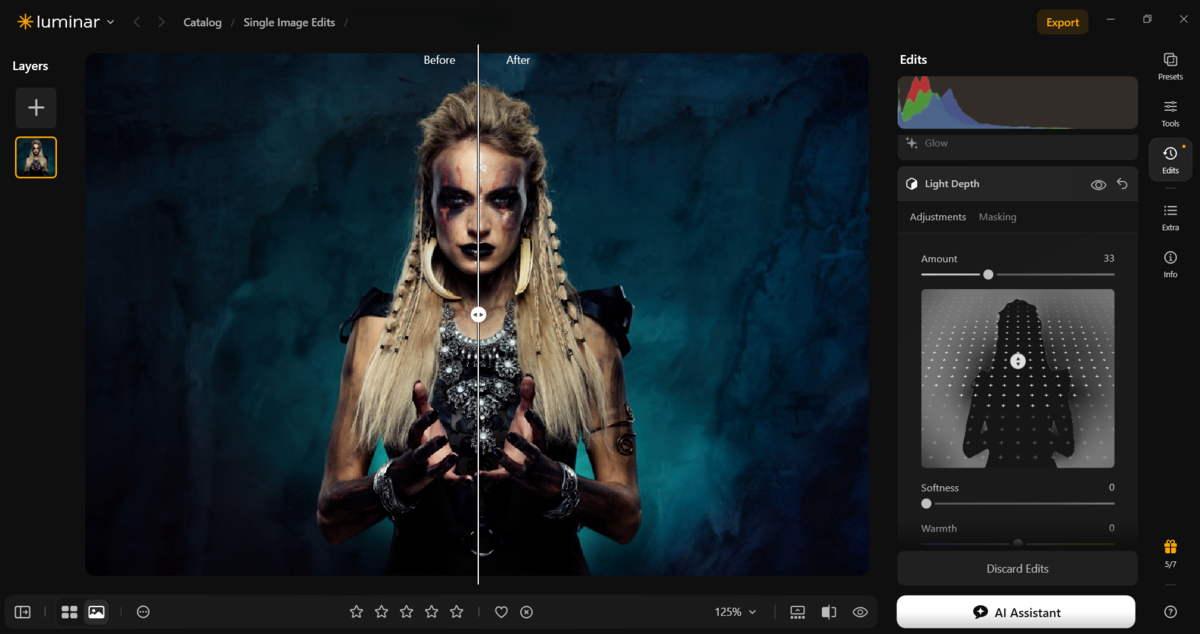Open Single Image Edits breadcrumb
This screenshot has height=634, width=1200.
coord(289,22)
